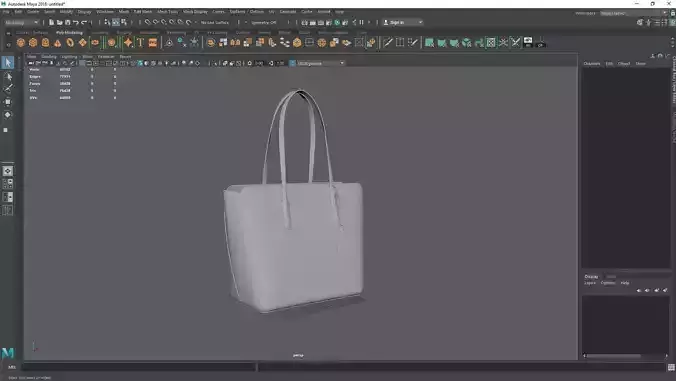
Task: Activate the Rotate tool in toolbox
Action: coord(8,115)
